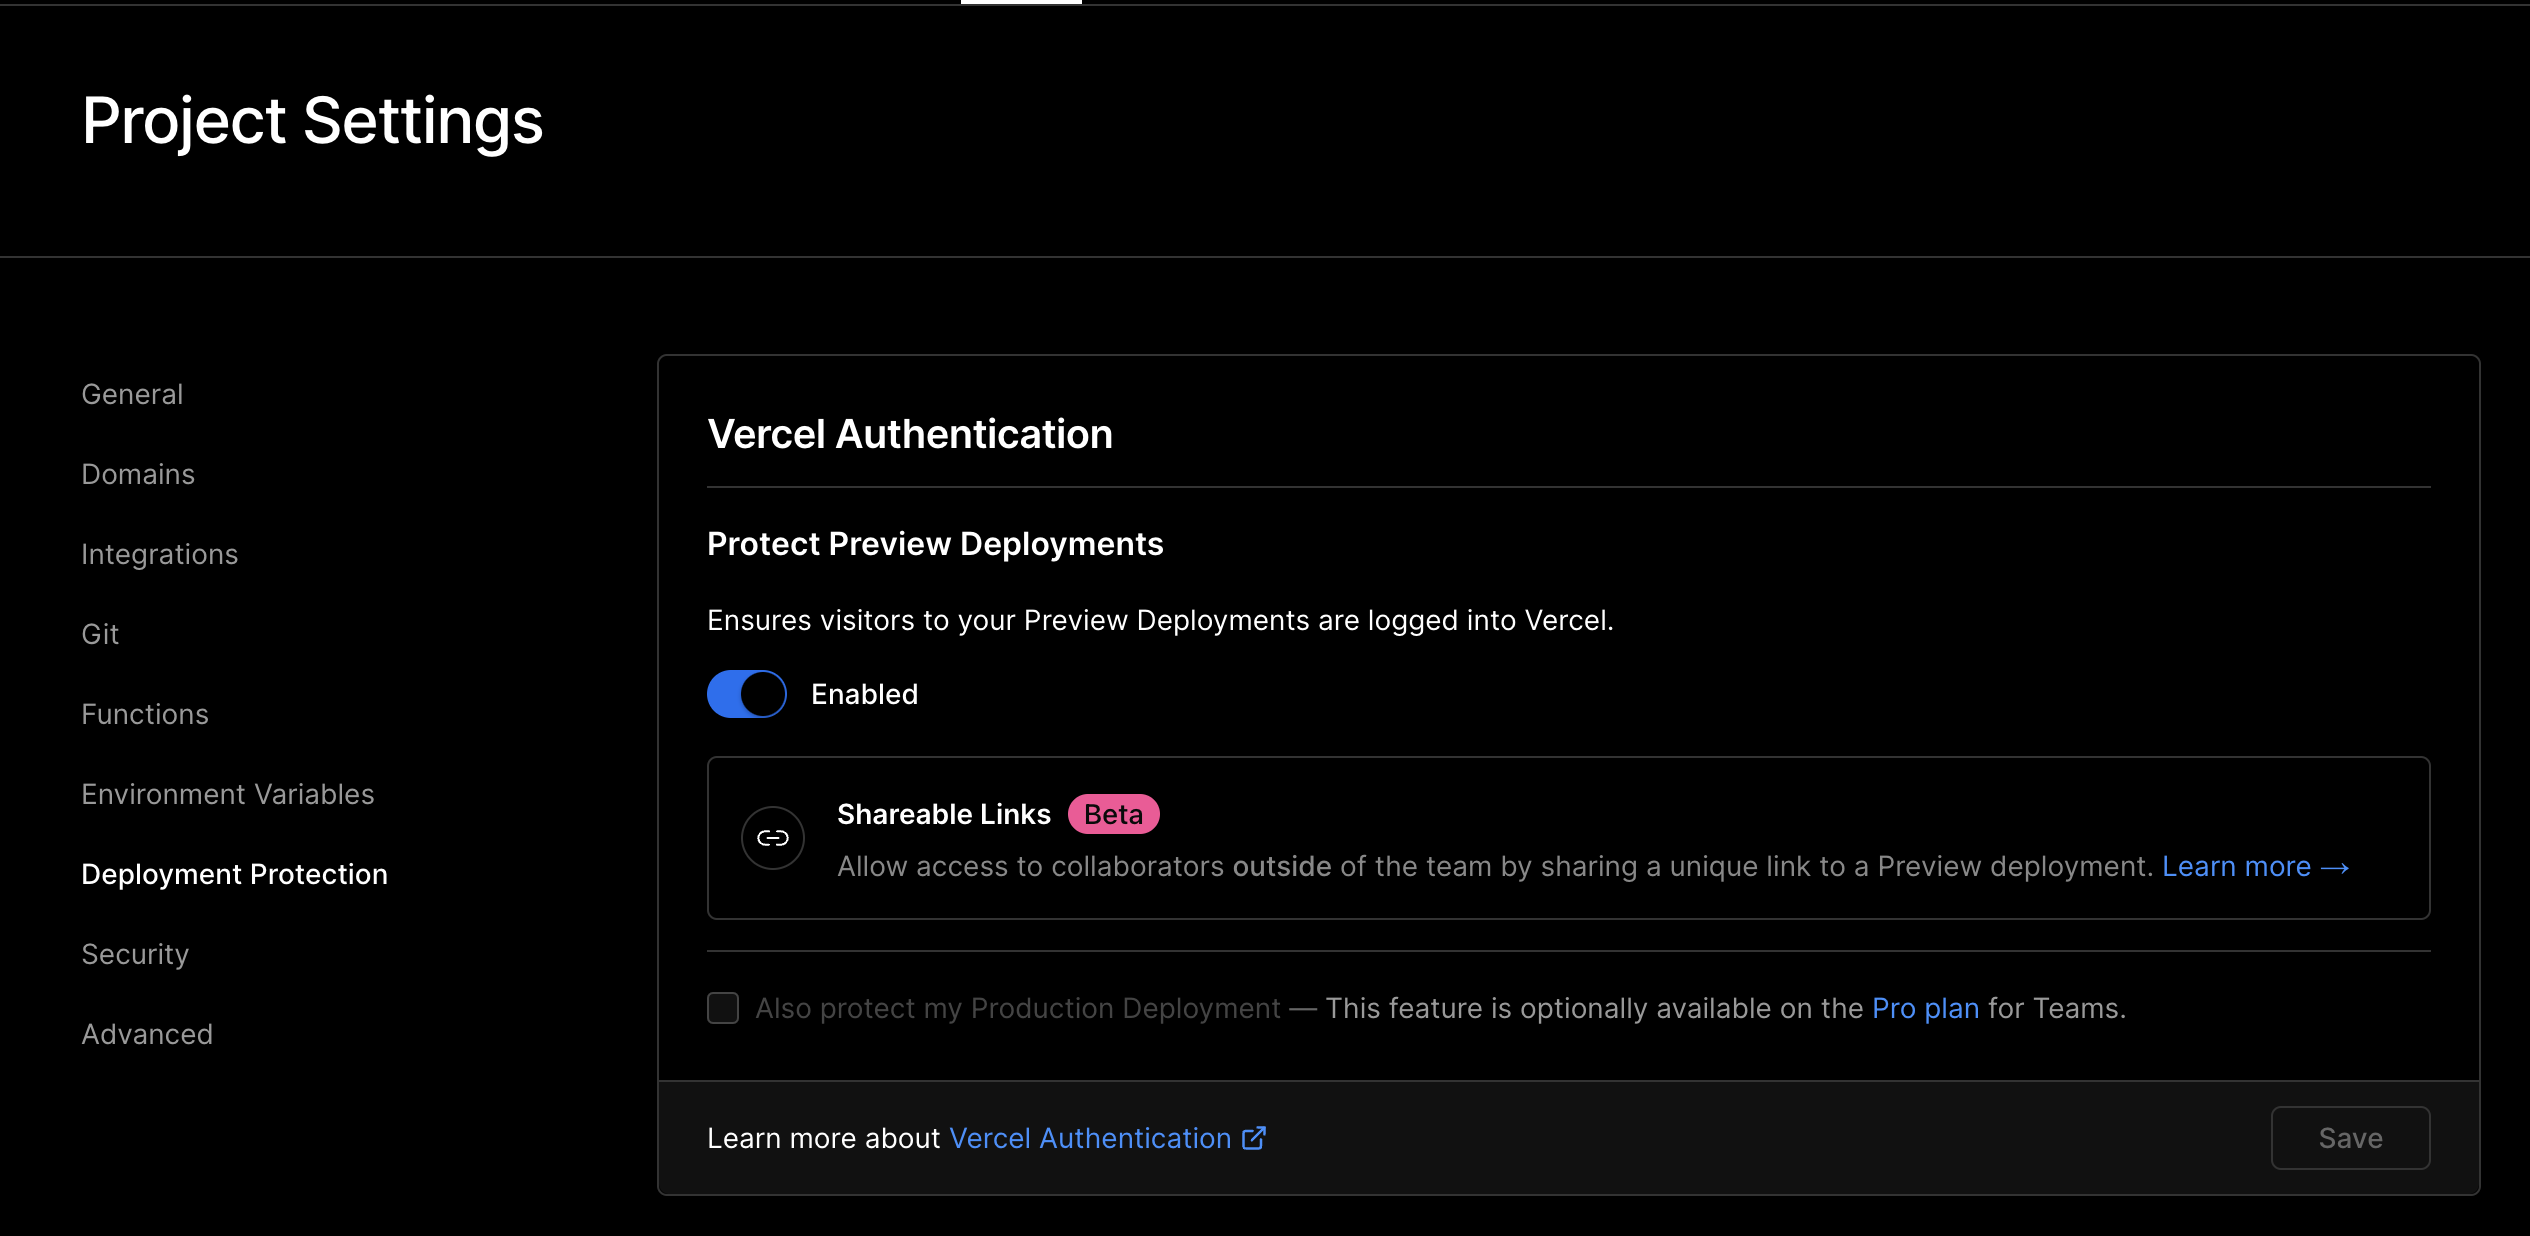
Task: Click the Shareable Links chain icon
Action: tap(772, 838)
